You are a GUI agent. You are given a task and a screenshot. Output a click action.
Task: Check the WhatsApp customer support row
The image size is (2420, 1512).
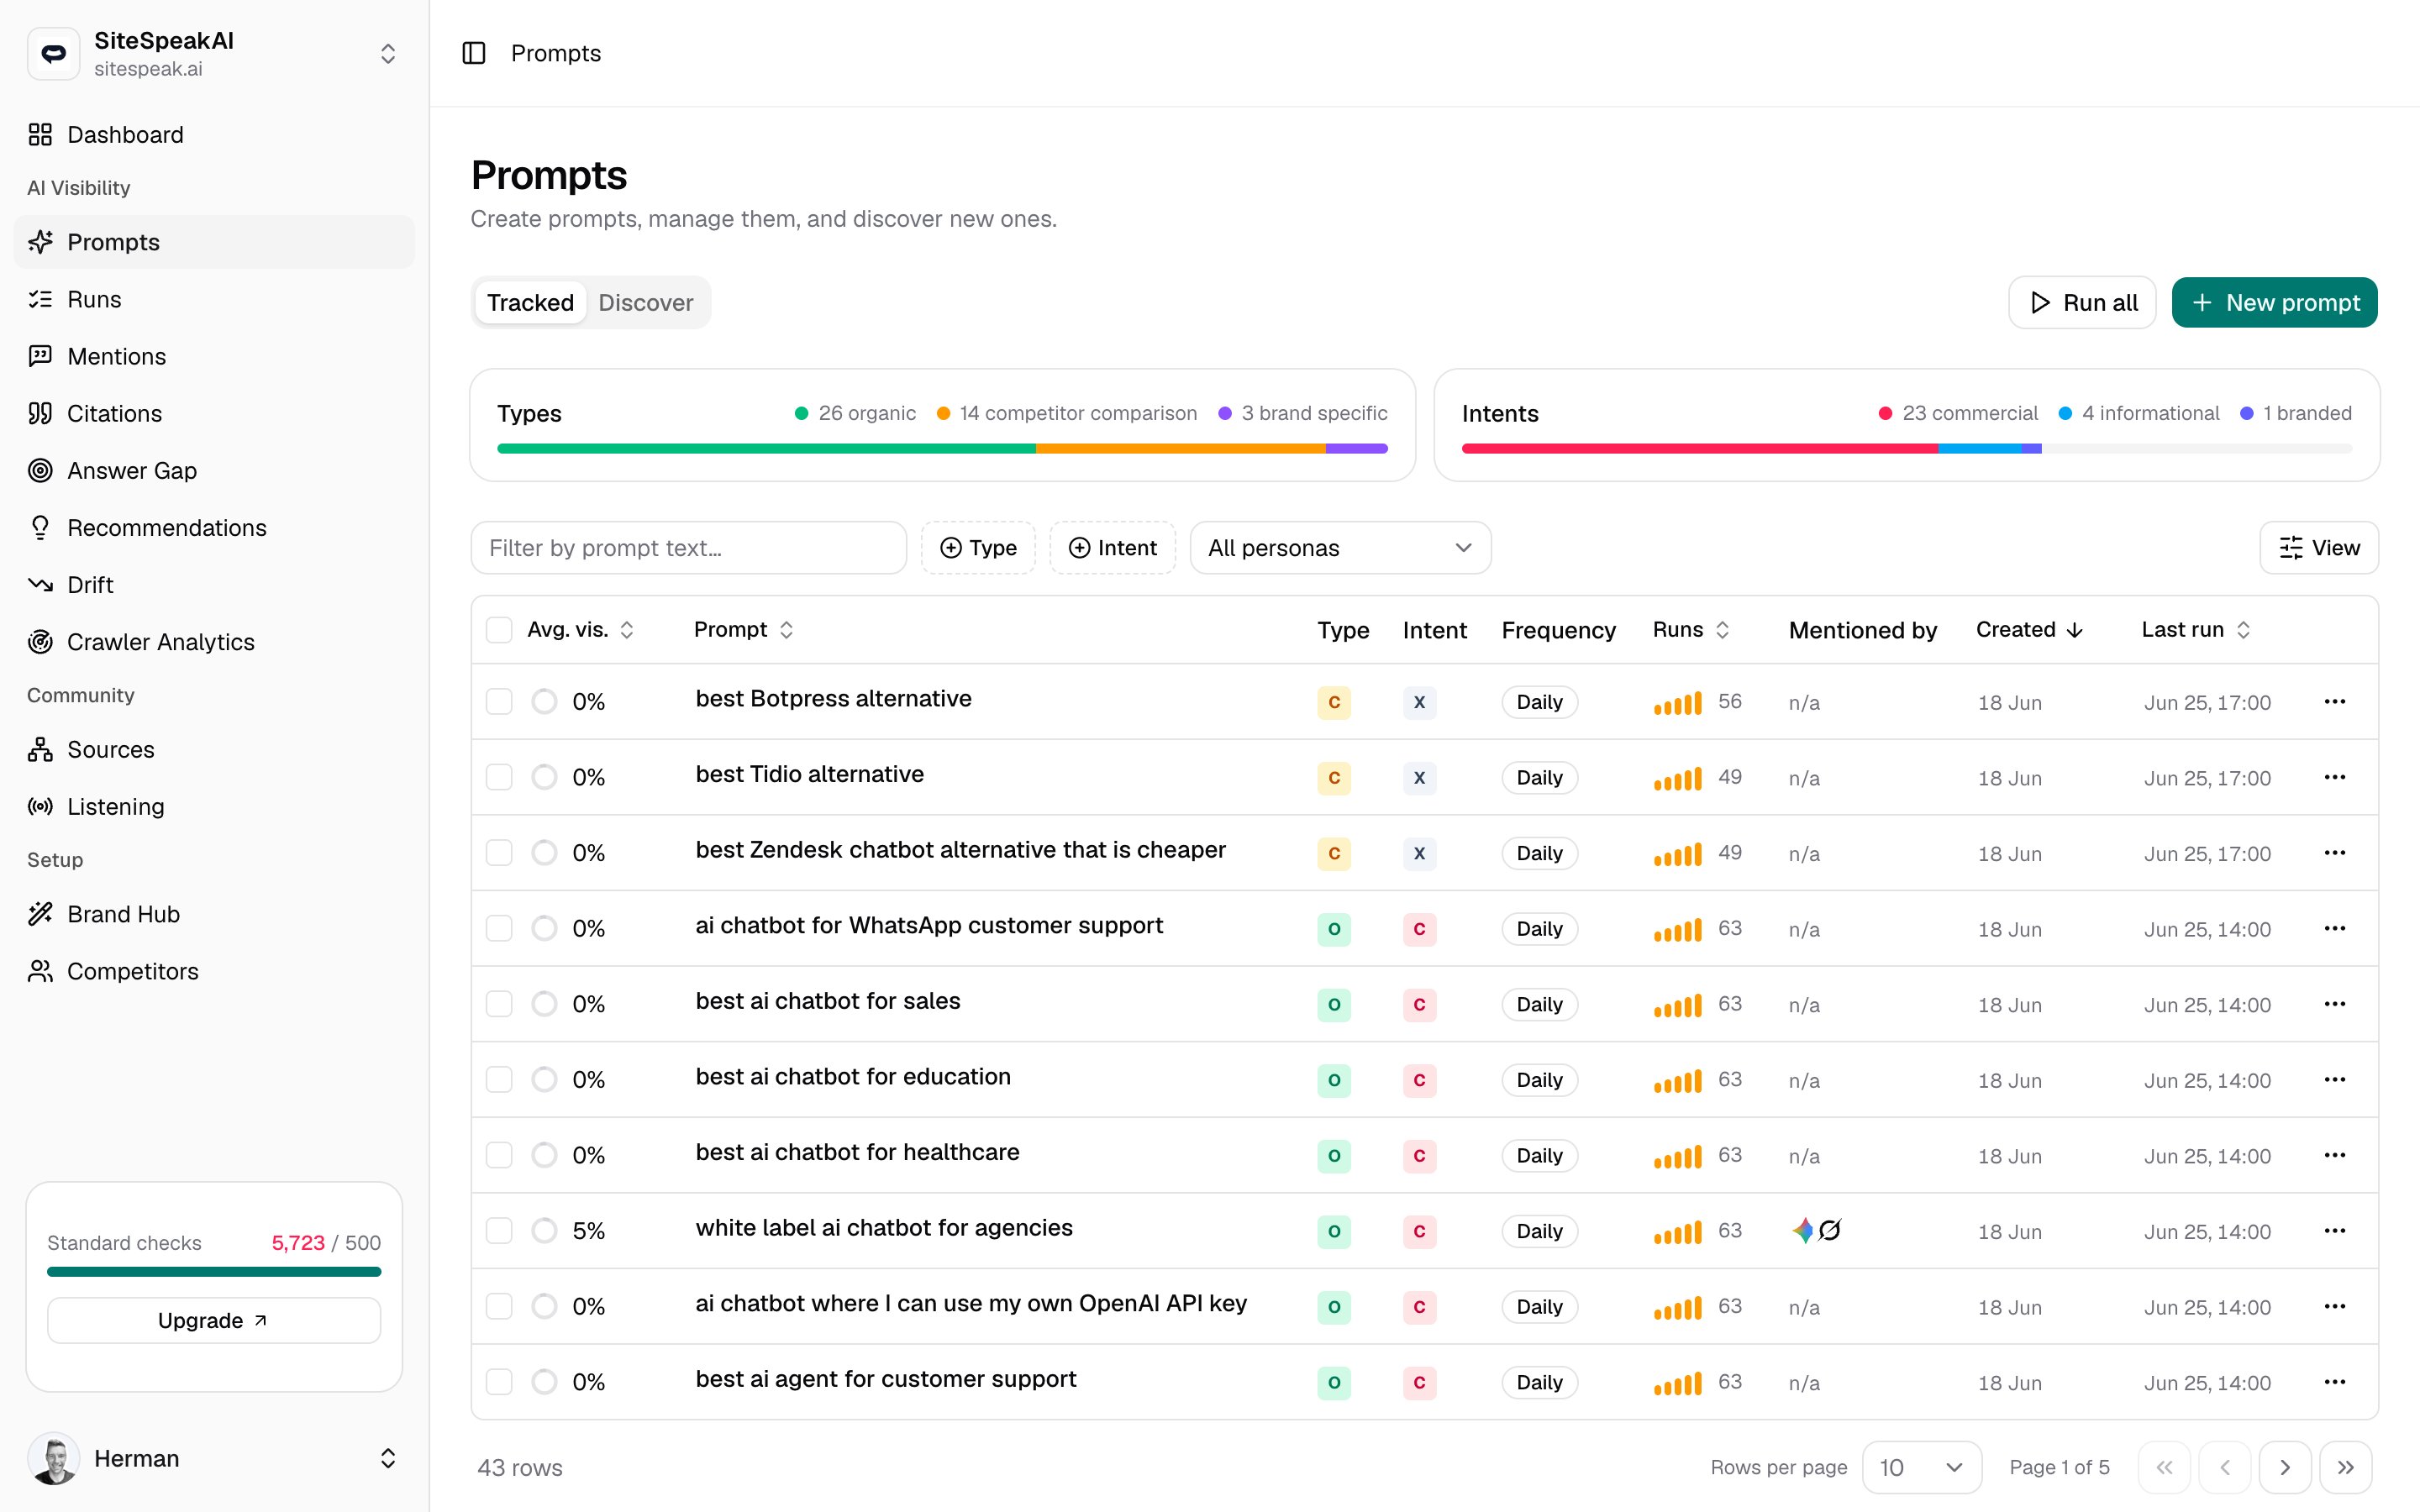tap(499, 928)
